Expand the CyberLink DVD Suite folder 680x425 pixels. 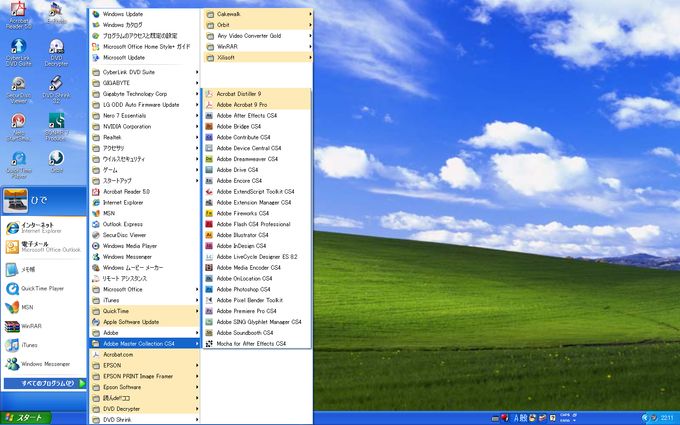144,72
